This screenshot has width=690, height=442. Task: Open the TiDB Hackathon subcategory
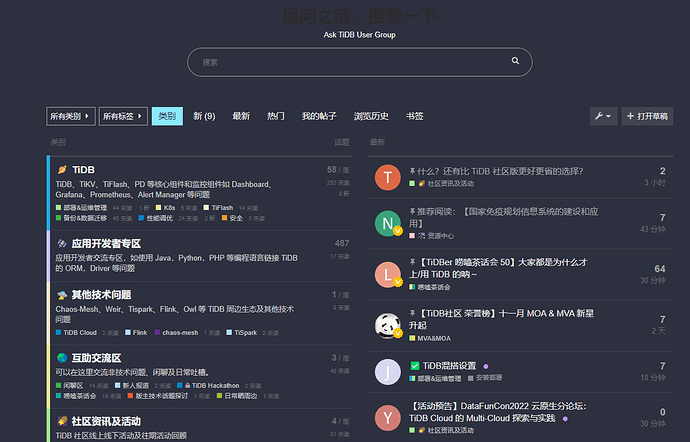click(208, 386)
